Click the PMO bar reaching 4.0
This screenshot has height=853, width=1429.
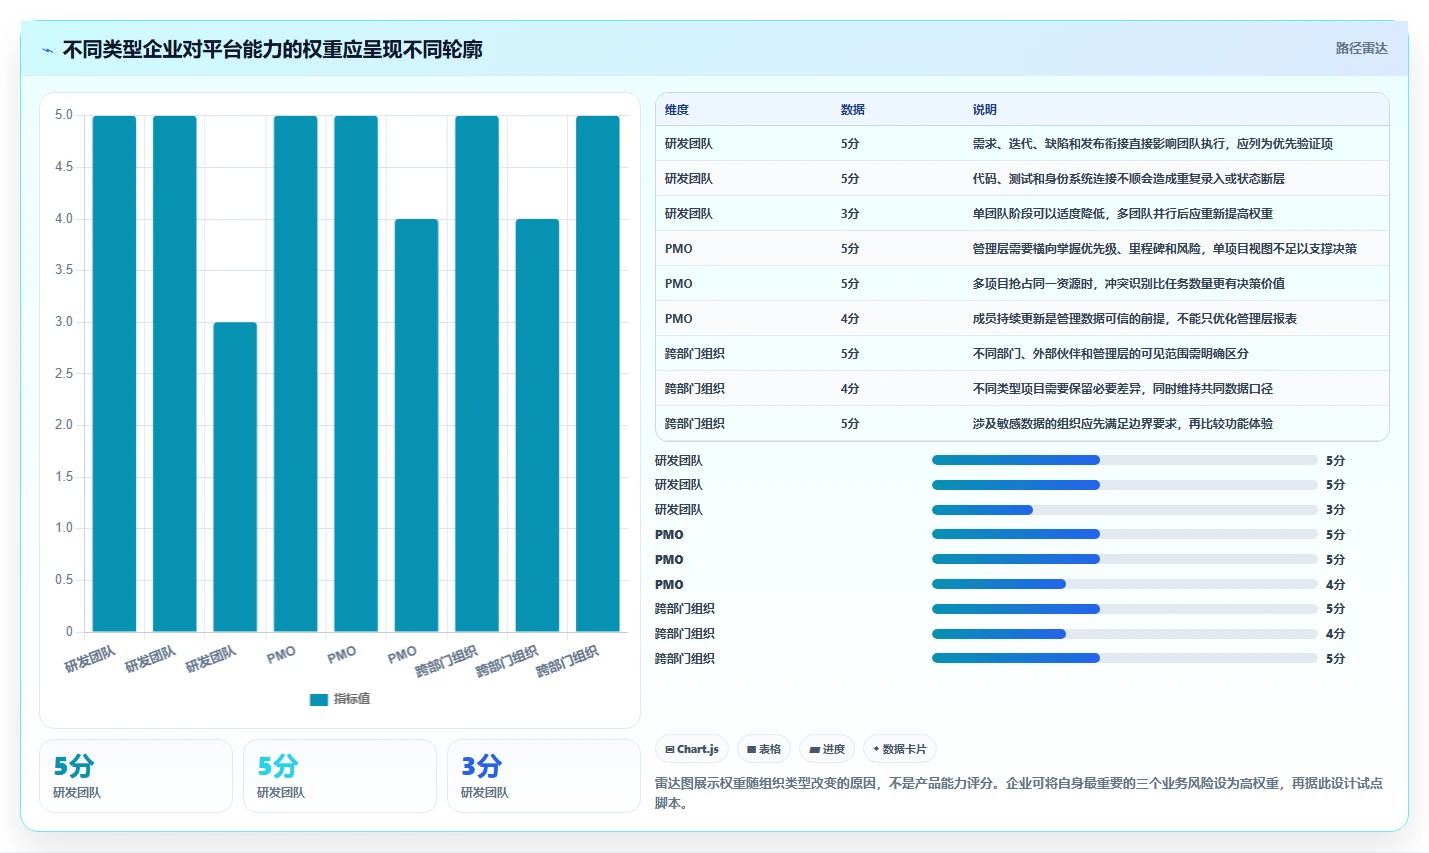tap(416, 425)
